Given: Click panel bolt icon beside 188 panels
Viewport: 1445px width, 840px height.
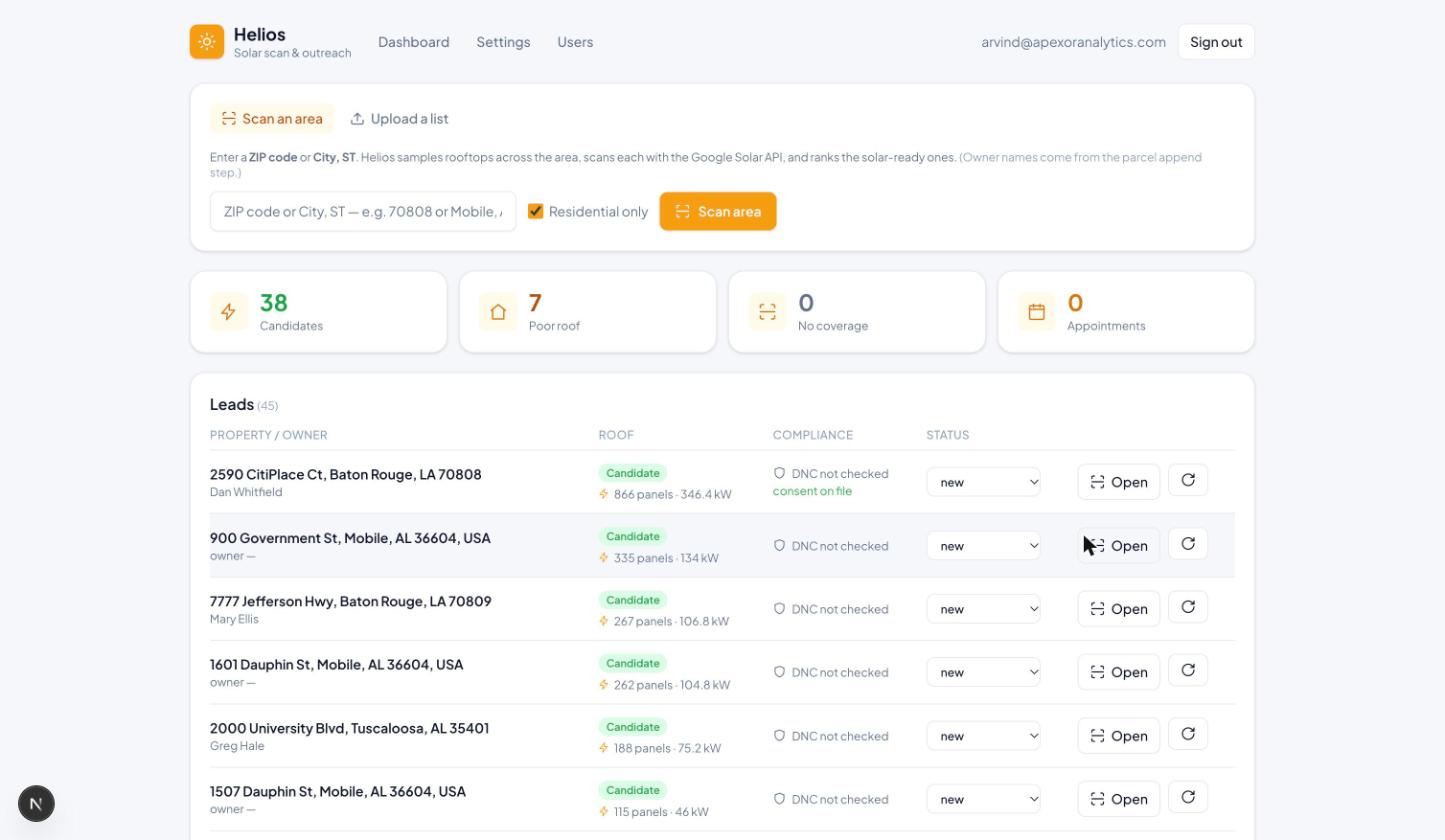Looking at the screenshot, I should coord(604,748).
